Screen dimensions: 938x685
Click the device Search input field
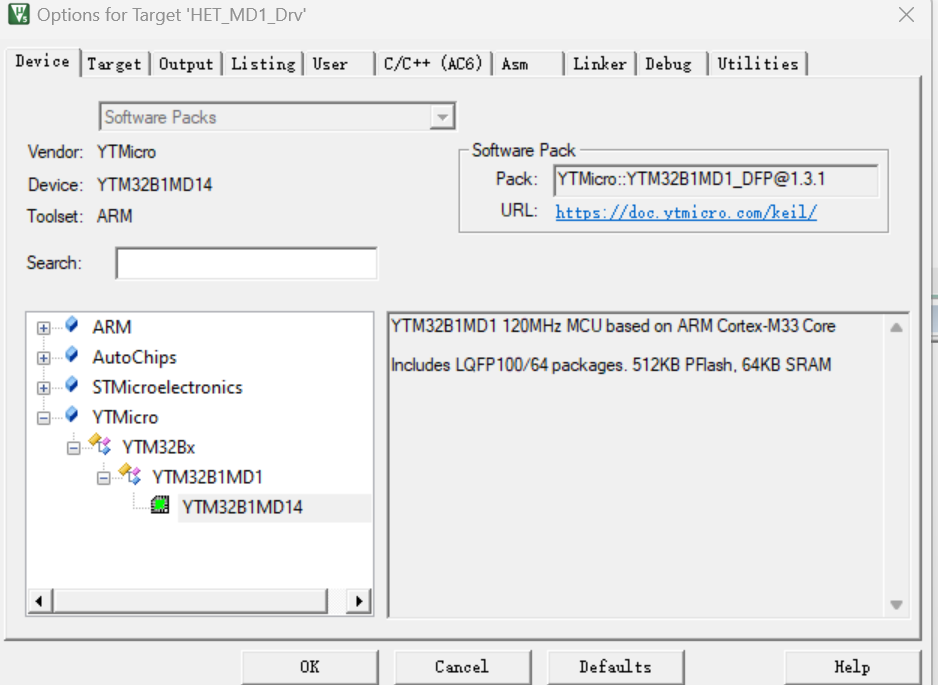246,263
